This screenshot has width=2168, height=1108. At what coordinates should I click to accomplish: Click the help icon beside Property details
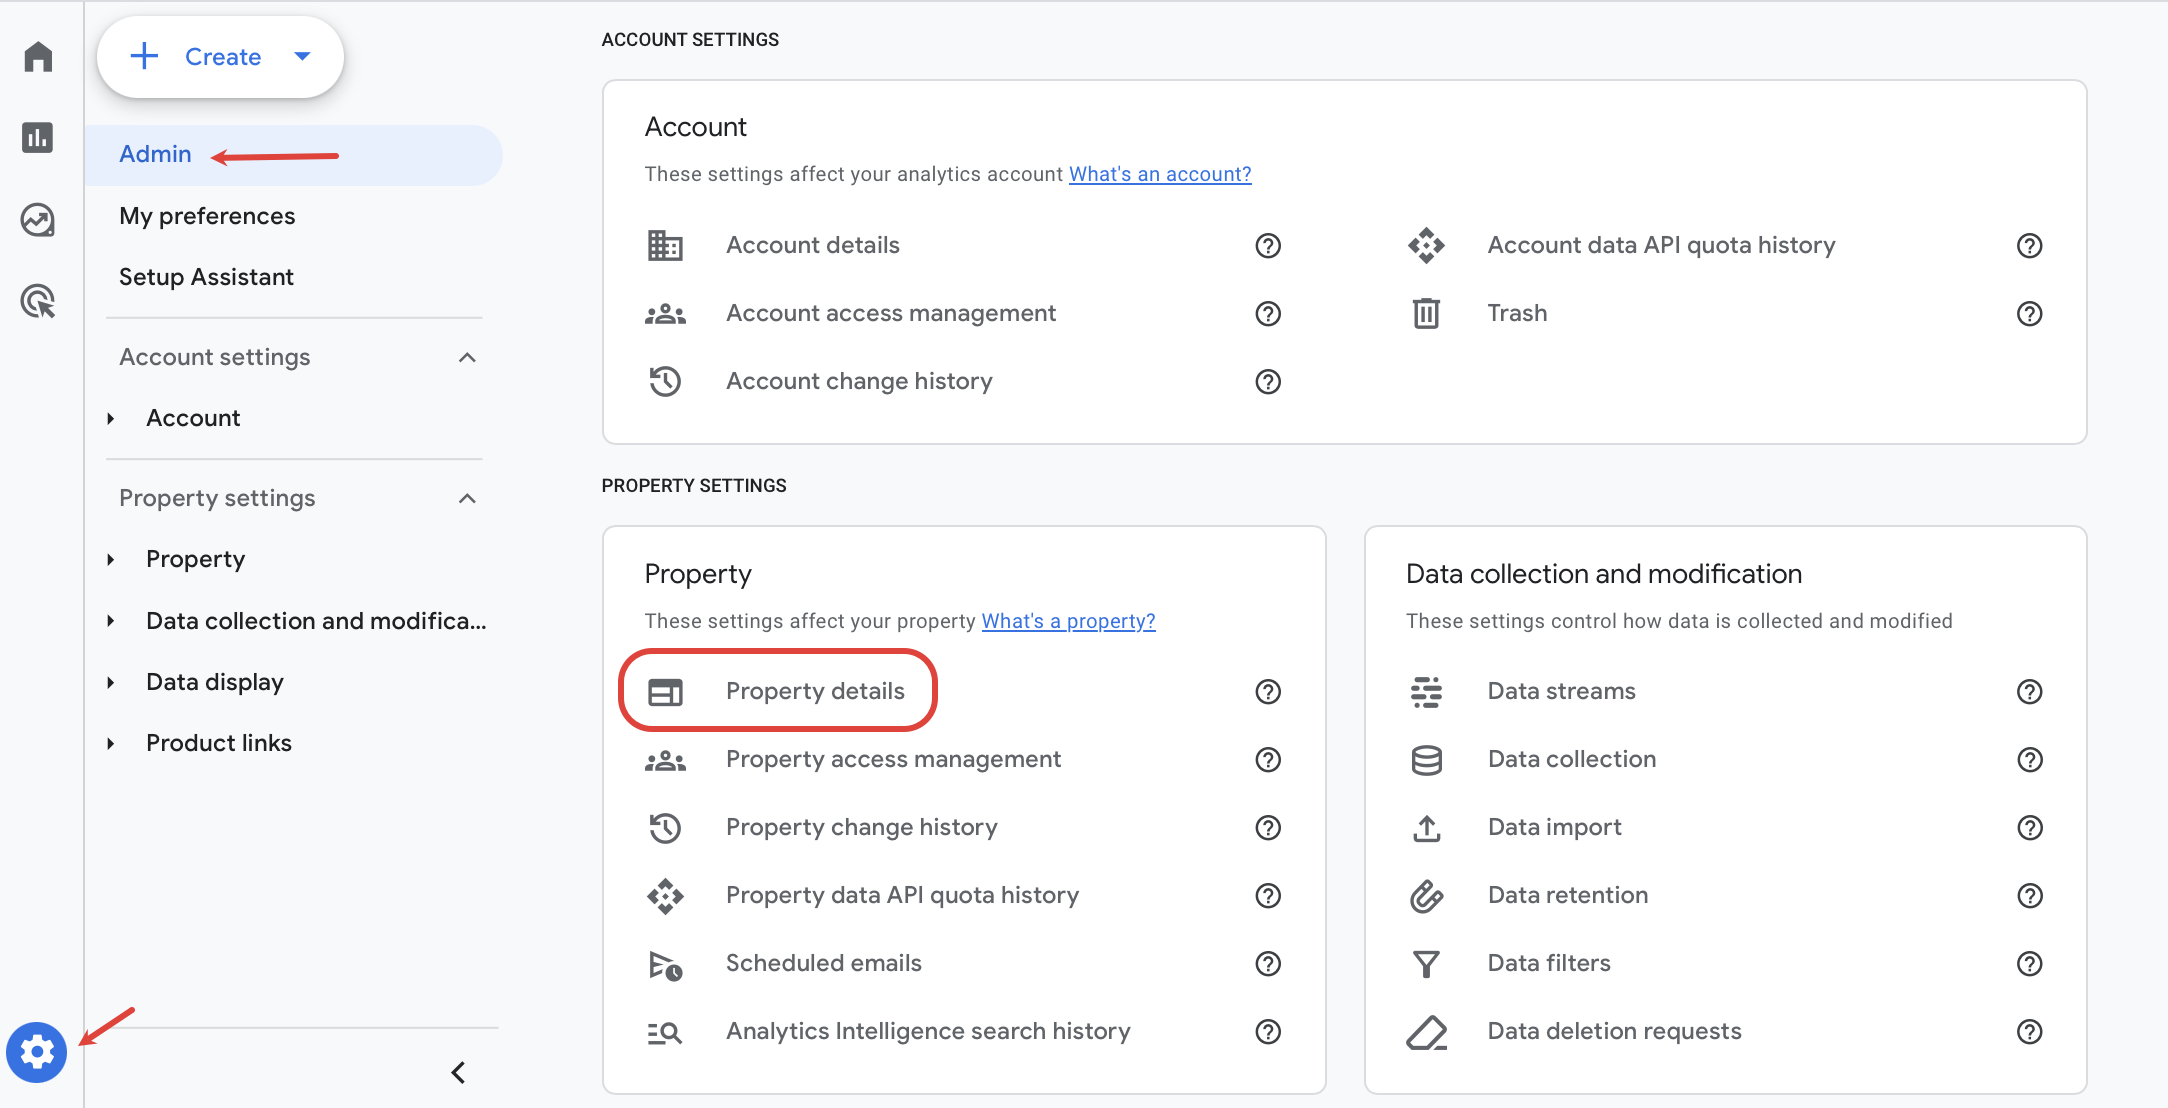point(1267,691)
